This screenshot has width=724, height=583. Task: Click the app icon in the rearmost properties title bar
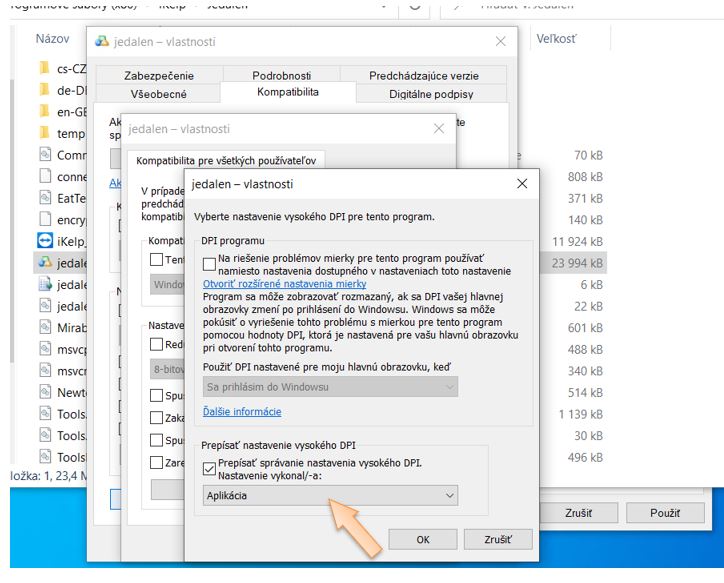(x=101, y=42)
